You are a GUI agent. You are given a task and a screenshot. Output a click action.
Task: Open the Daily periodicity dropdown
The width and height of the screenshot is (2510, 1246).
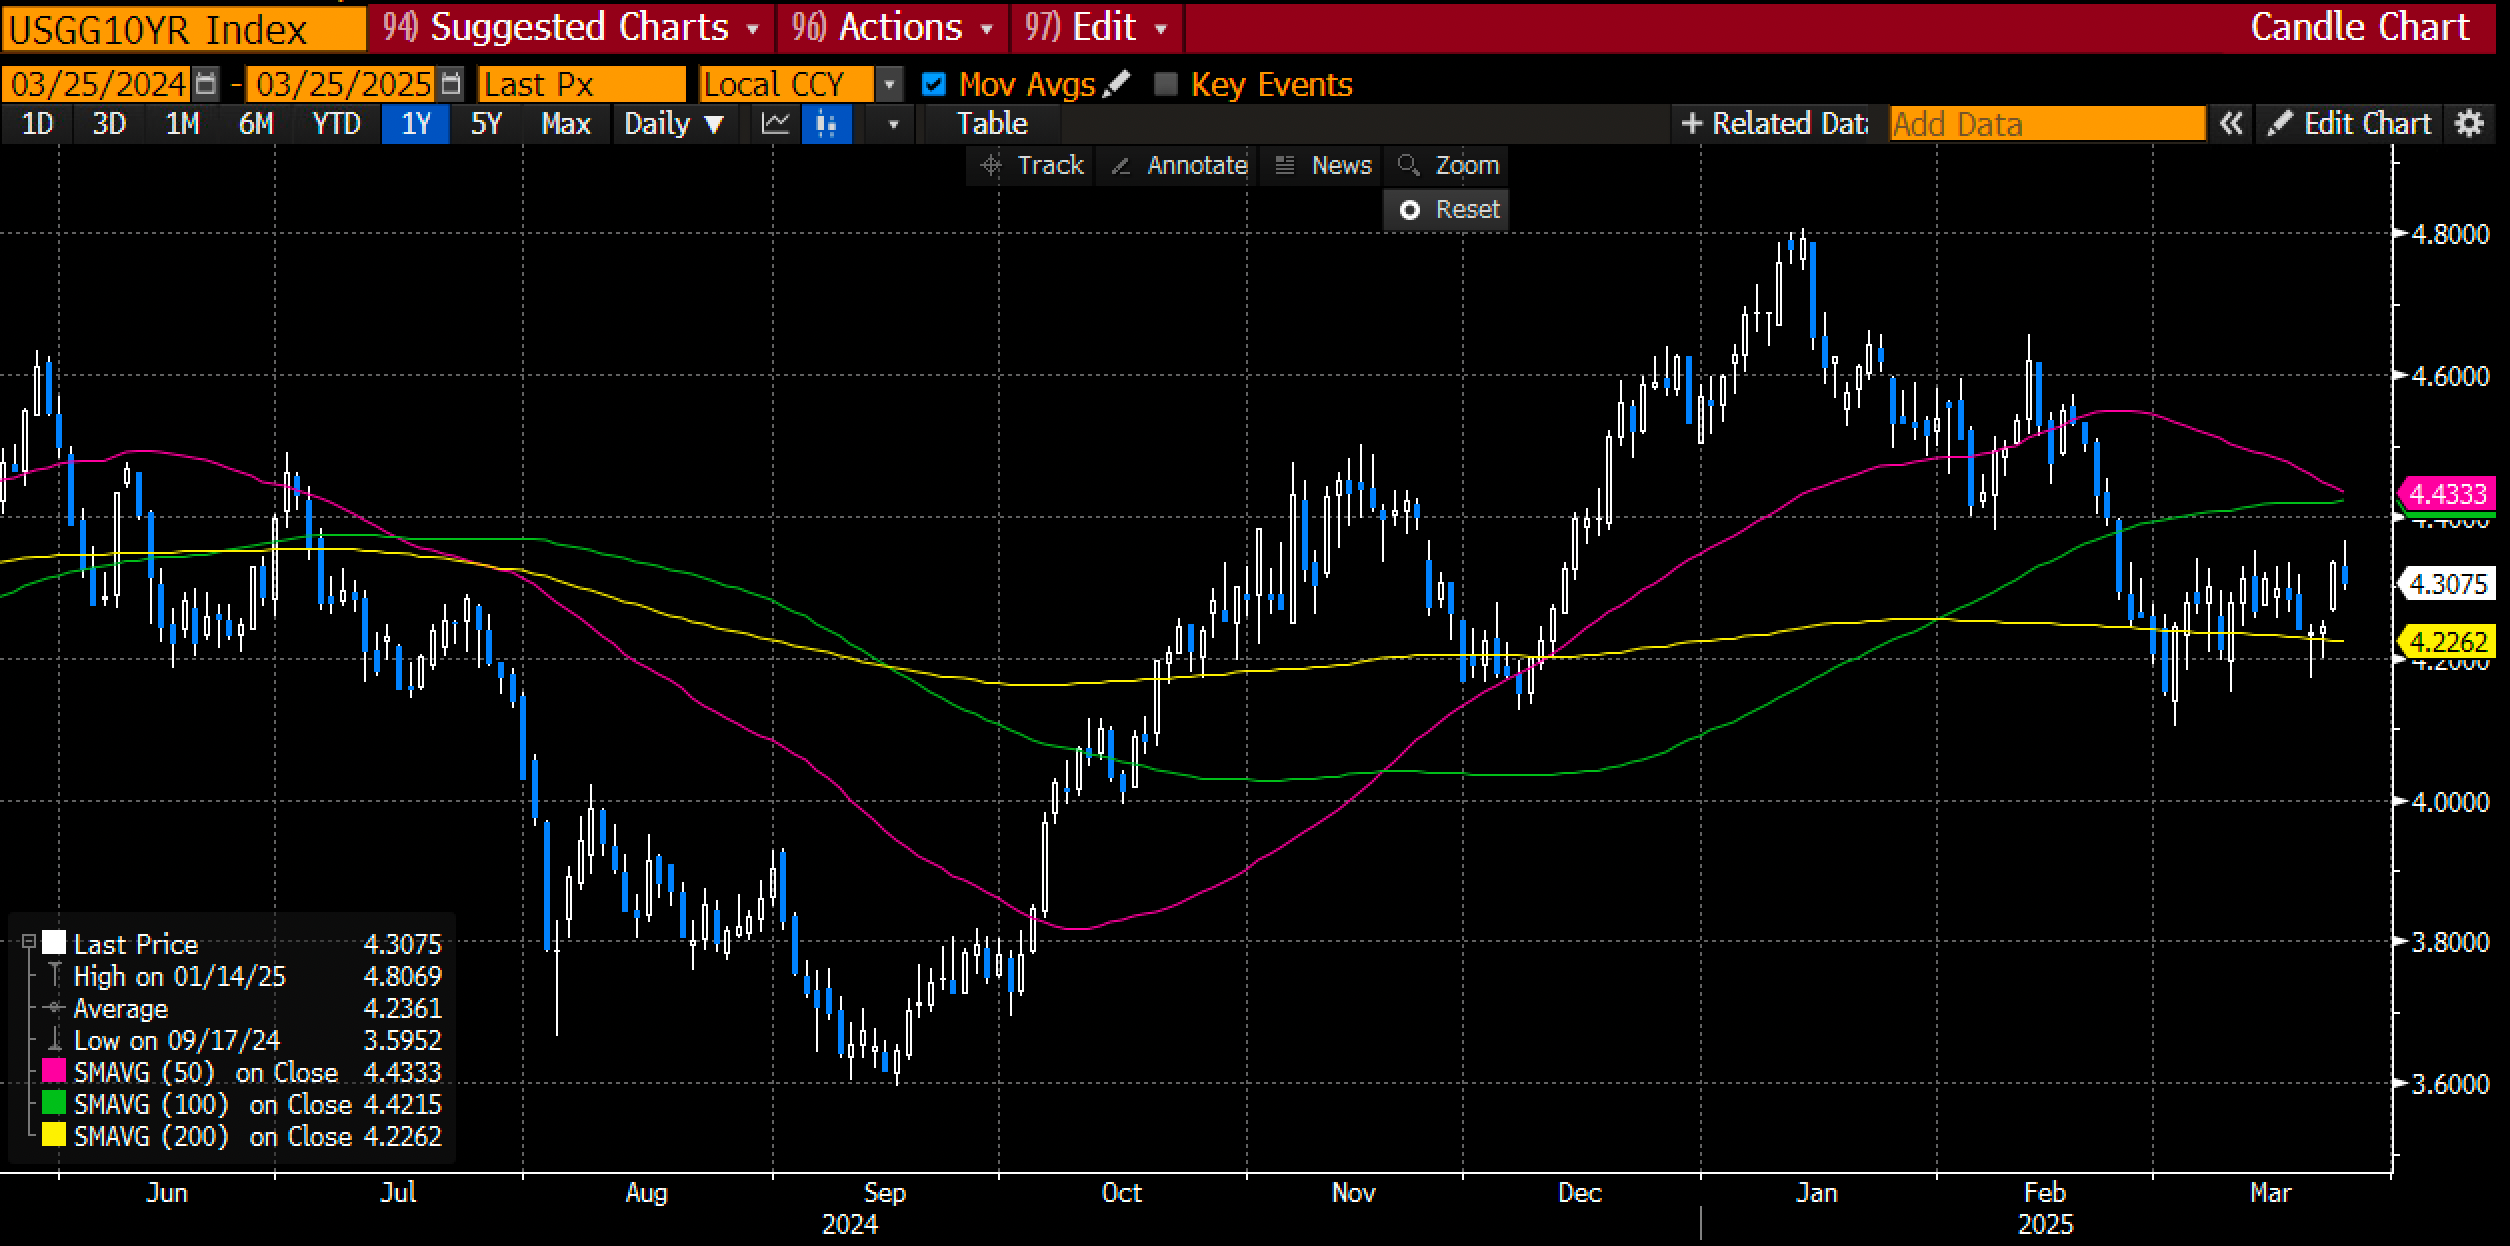coord(673,124)
